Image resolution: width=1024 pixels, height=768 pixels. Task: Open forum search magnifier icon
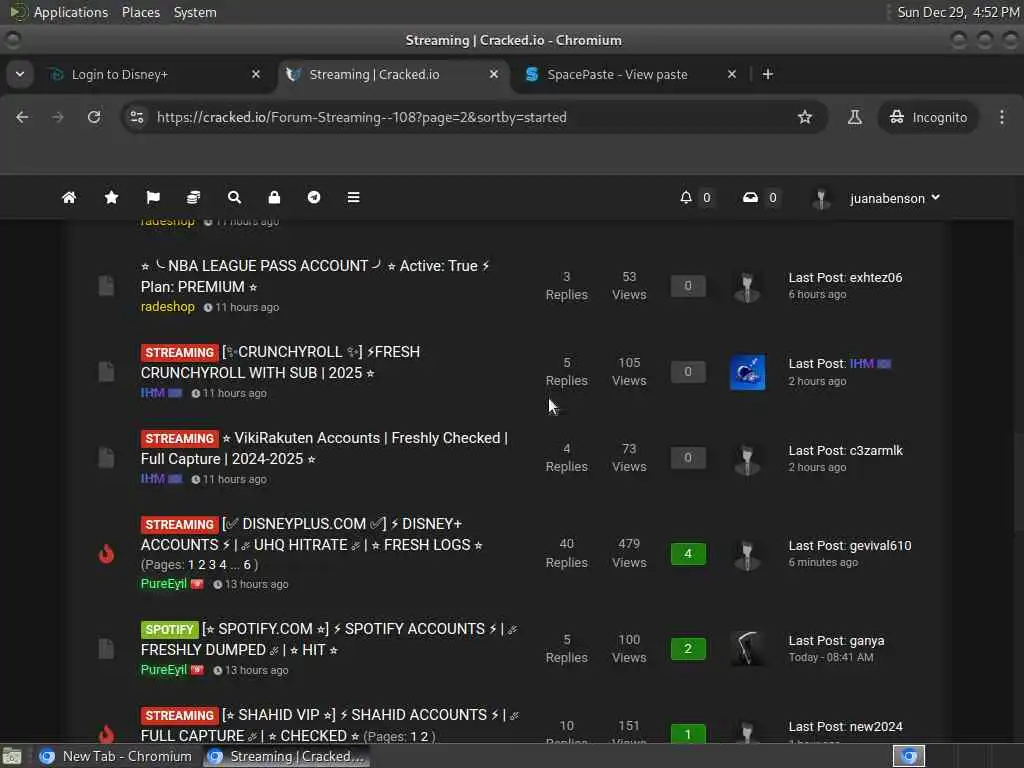coord(234,197)
